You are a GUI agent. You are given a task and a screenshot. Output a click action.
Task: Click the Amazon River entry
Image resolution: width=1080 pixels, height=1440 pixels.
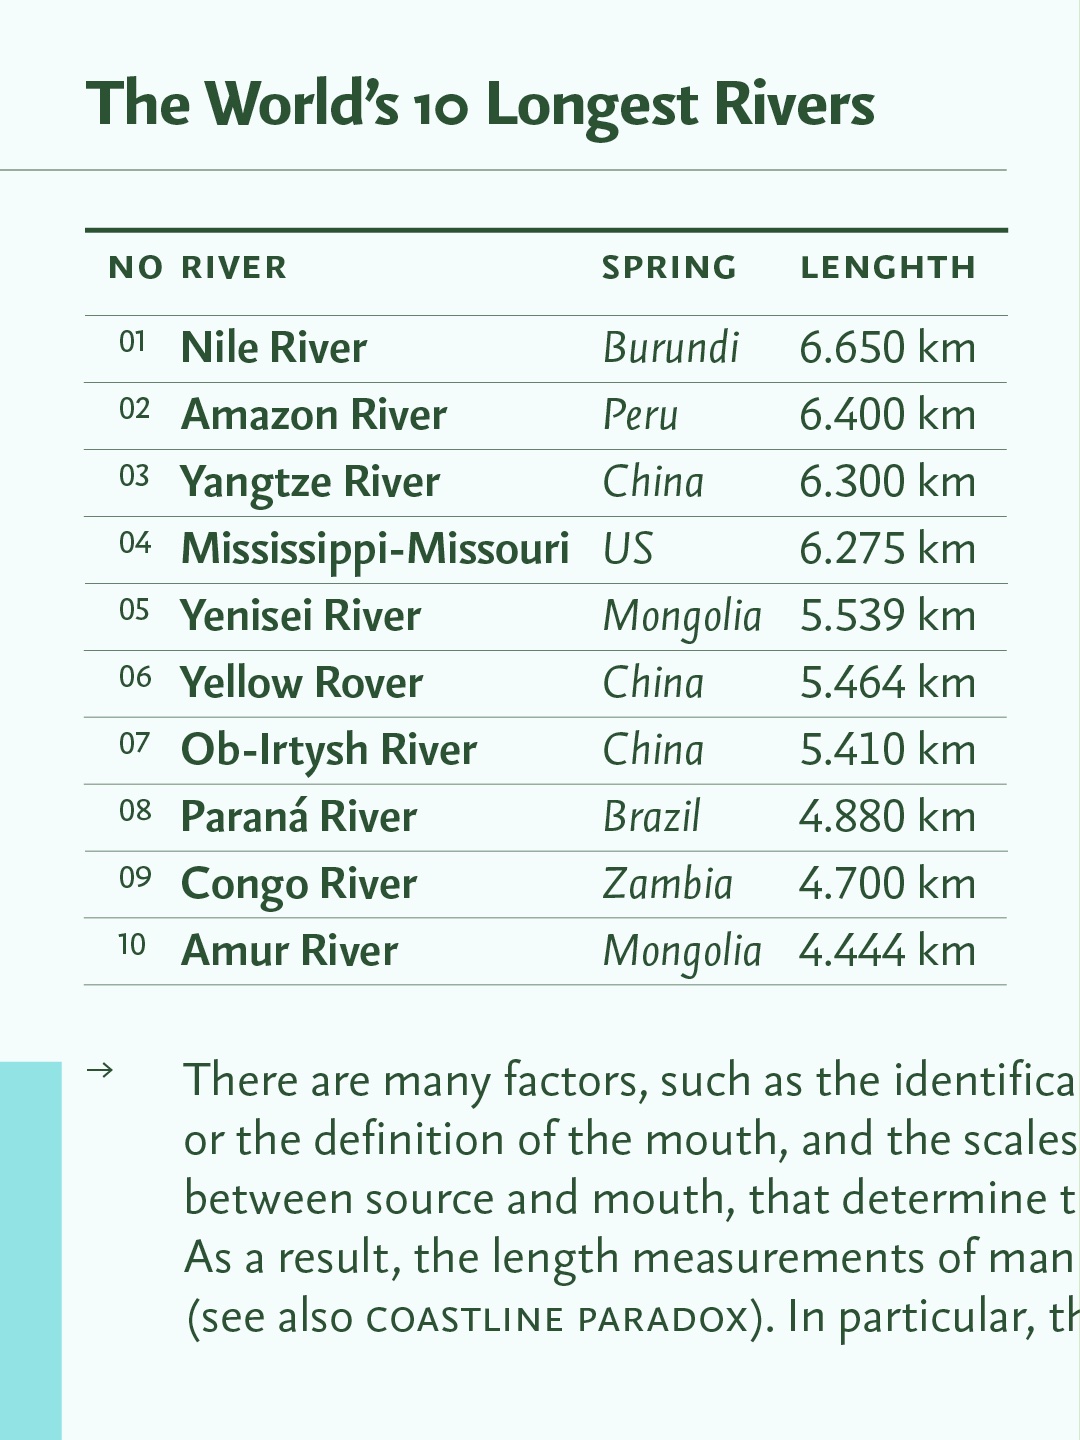click(x=314, y=415)
